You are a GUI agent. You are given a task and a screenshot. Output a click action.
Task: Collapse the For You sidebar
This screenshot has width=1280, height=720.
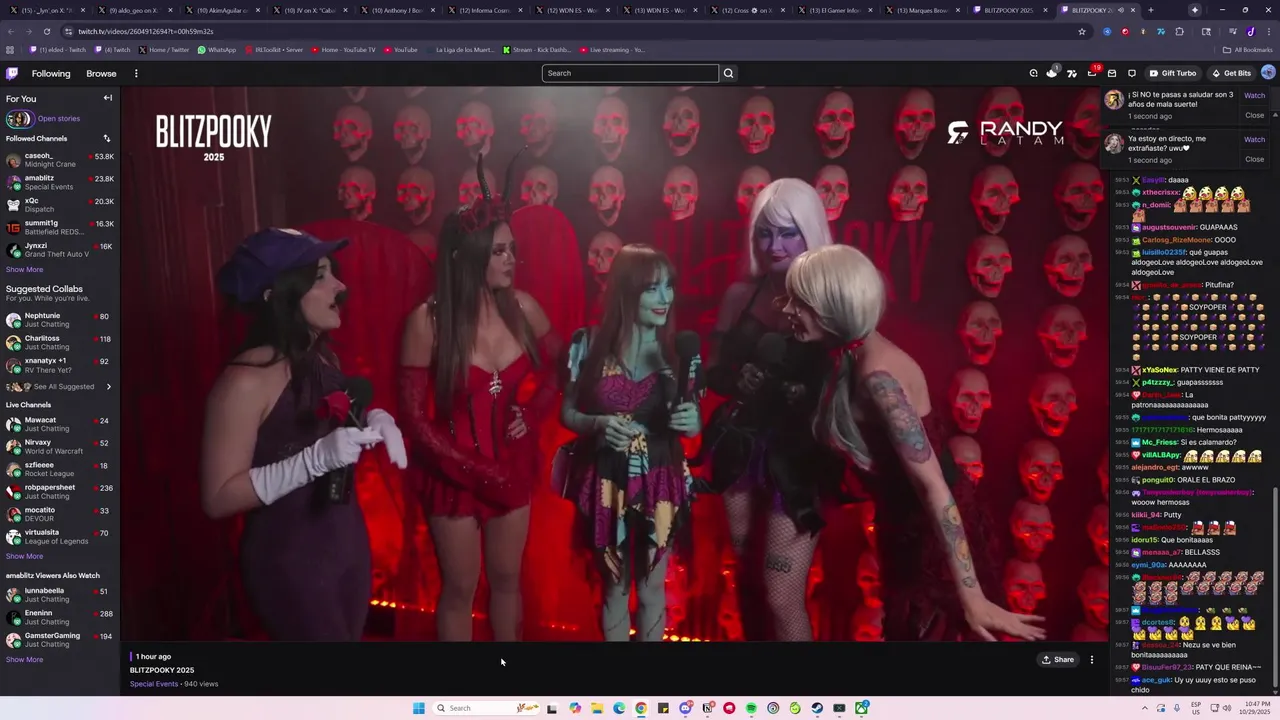[x=108, y=98]
